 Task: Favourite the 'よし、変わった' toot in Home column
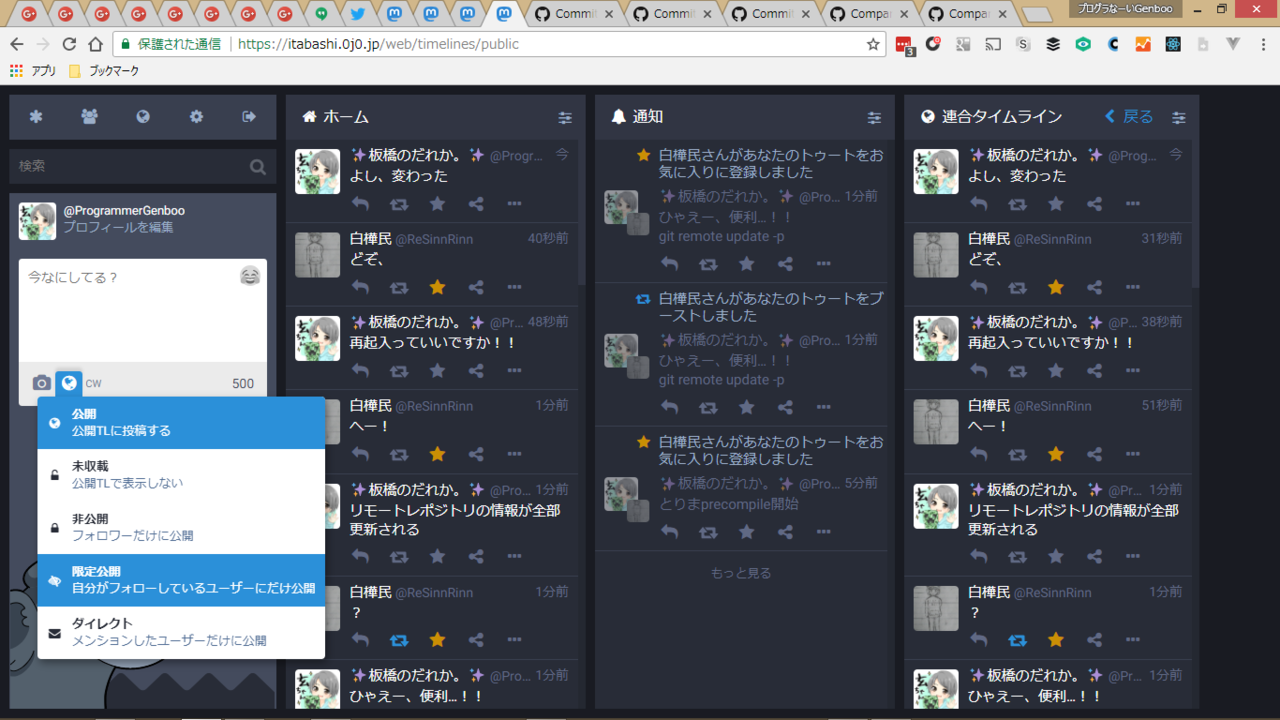tap(437, 204)
